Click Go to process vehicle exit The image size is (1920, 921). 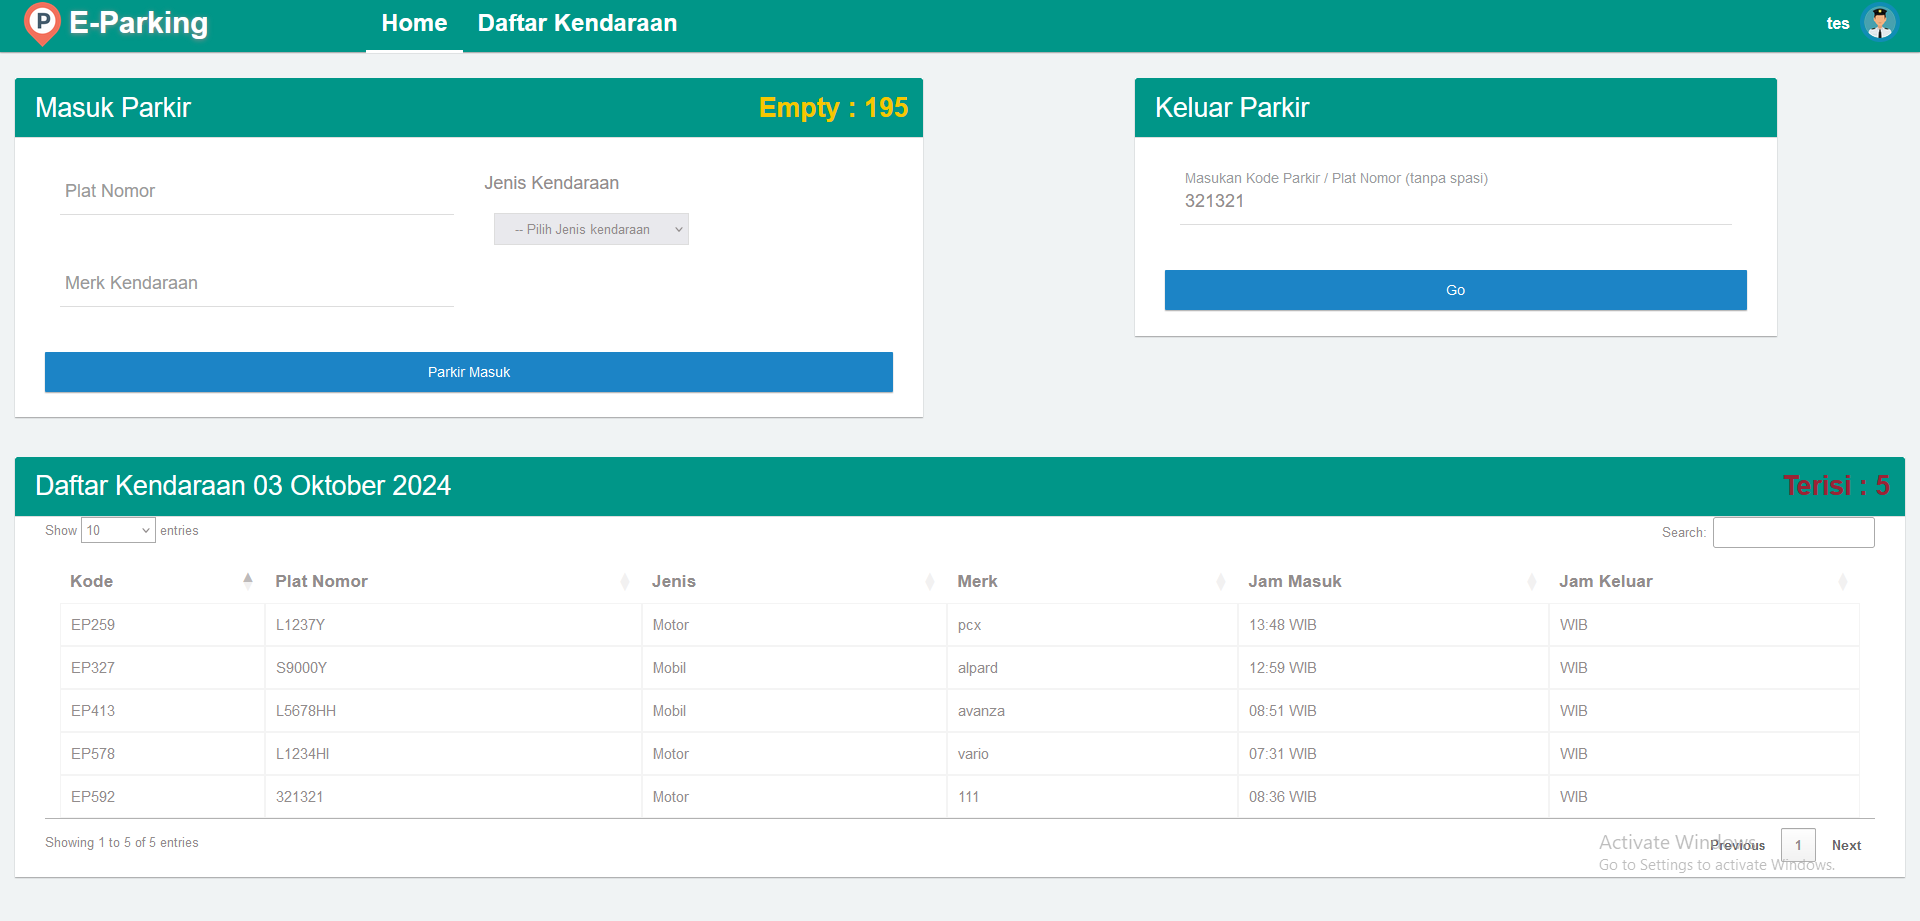(x=1455, y=290)
